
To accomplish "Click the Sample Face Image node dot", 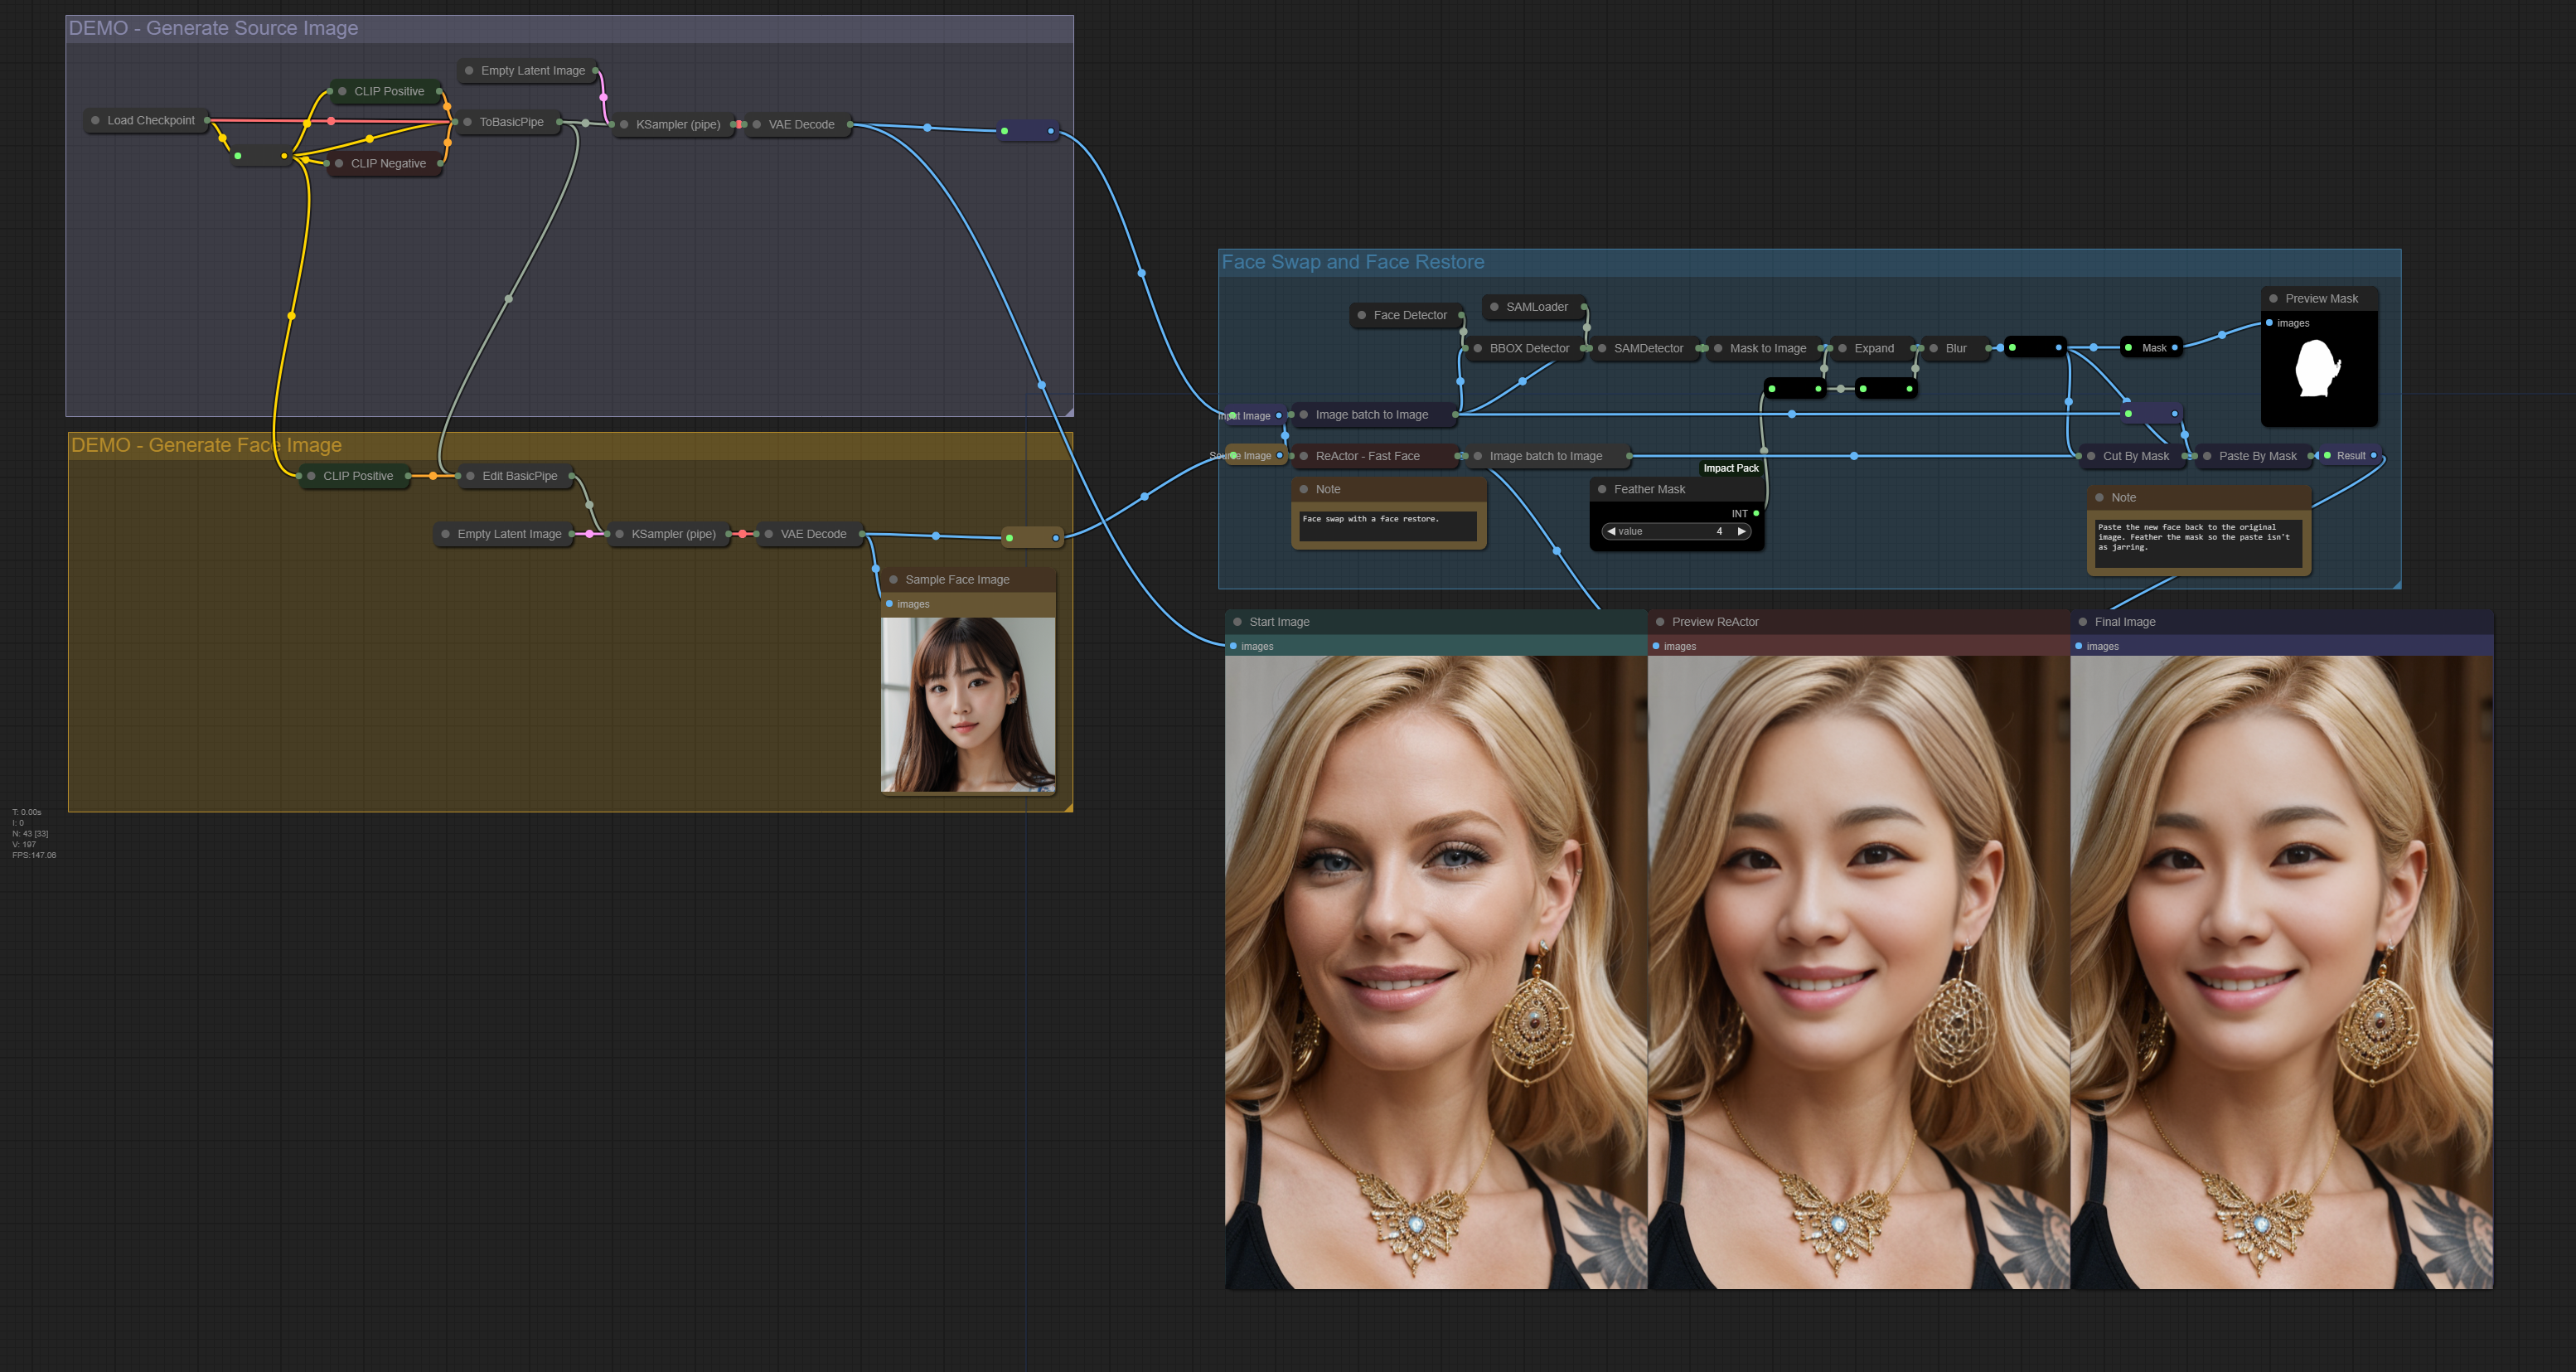I will 893,580.
